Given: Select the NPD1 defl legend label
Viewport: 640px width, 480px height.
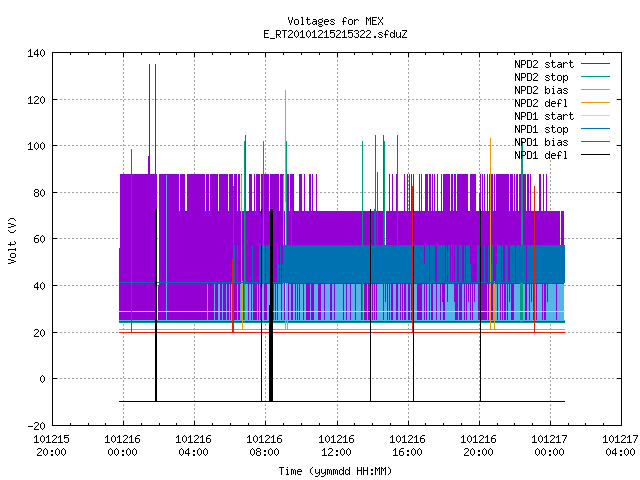Looking at the screenshot, I should point(541,155).
